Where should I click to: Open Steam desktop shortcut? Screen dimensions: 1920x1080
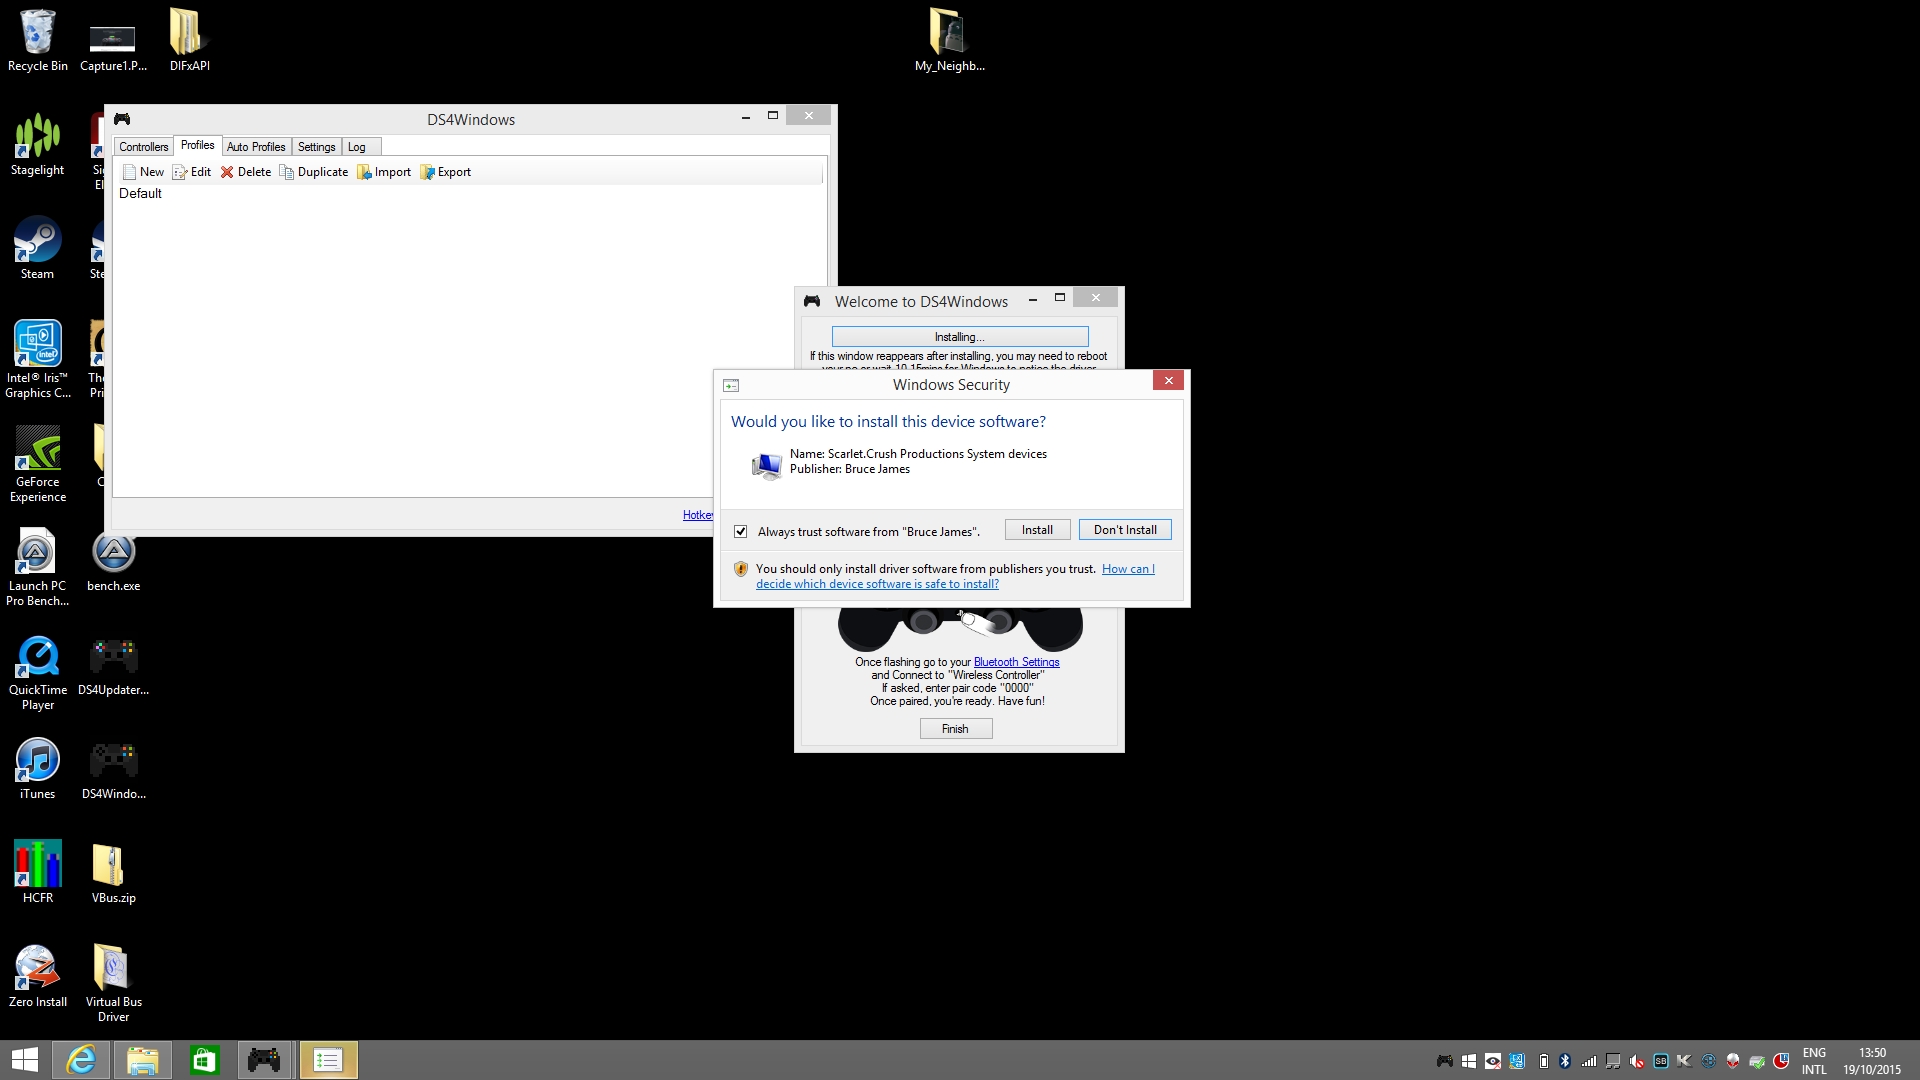[x=37, y=242]
